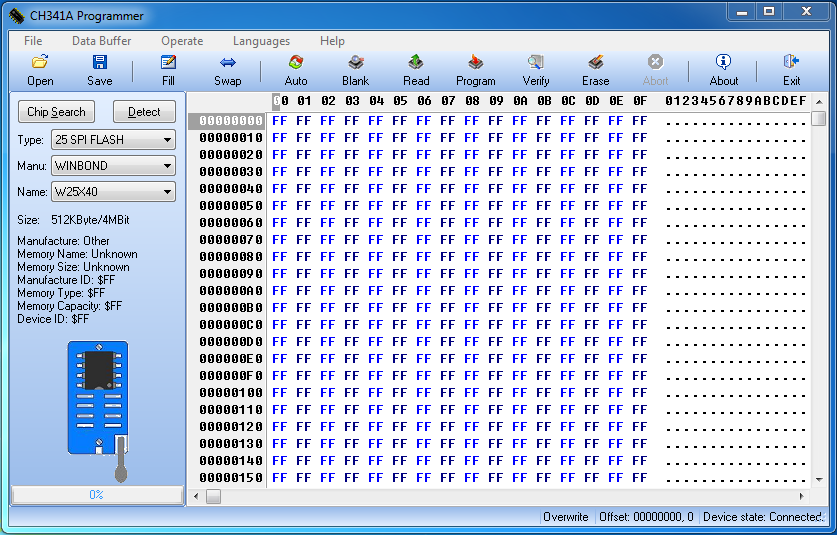
Task: Click the Device ID: $FF text
Action: [x=53, y=319]
